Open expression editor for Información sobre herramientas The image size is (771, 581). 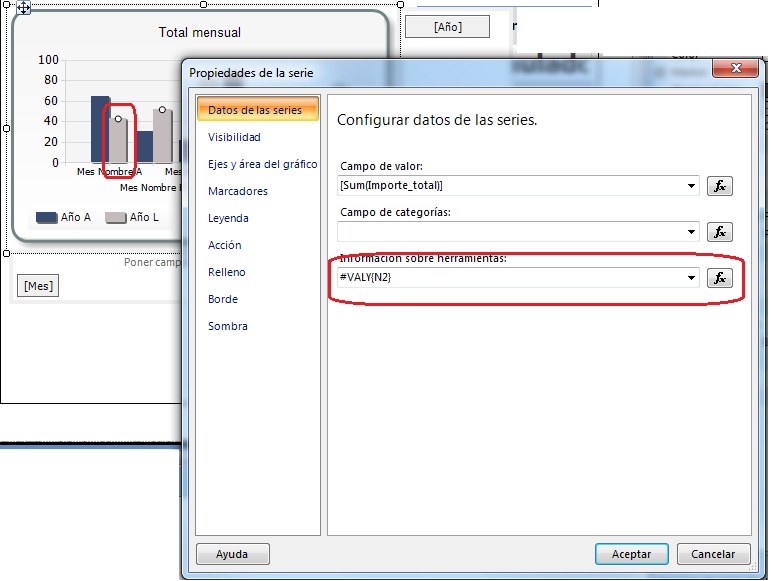[719, 278]
